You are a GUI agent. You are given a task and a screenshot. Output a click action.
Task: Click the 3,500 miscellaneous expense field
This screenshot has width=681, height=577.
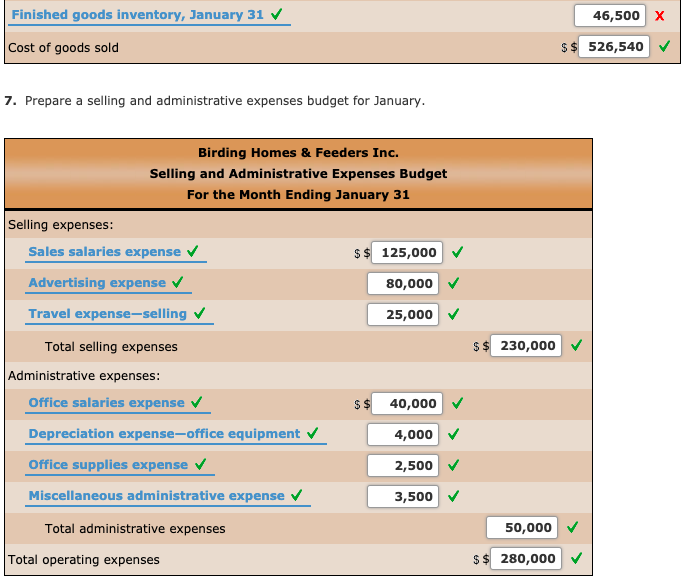click(403, 496)
